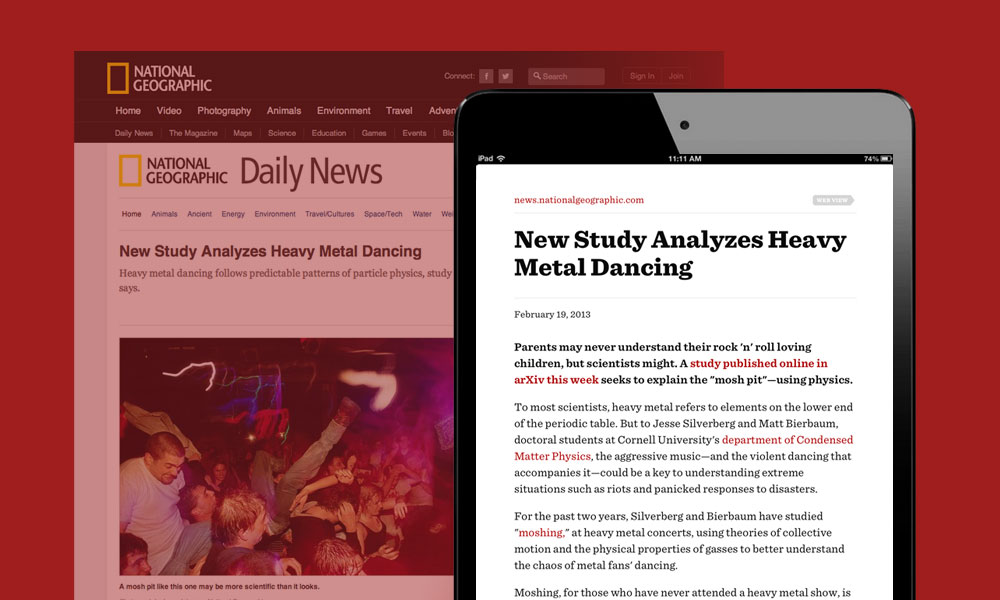Click the magnifier icon in the Search box
1000x600 pixels.
(537, 76)
